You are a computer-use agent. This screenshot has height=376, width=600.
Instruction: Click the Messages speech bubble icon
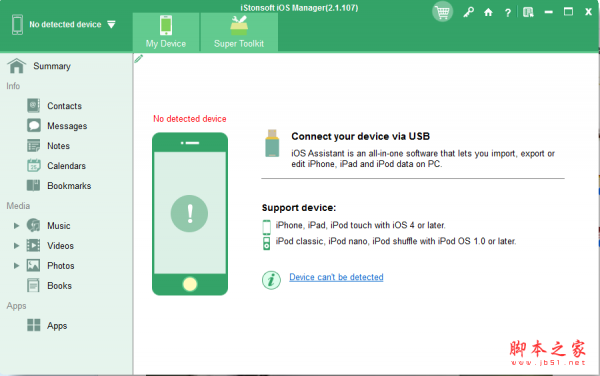[x=34, y=125]
